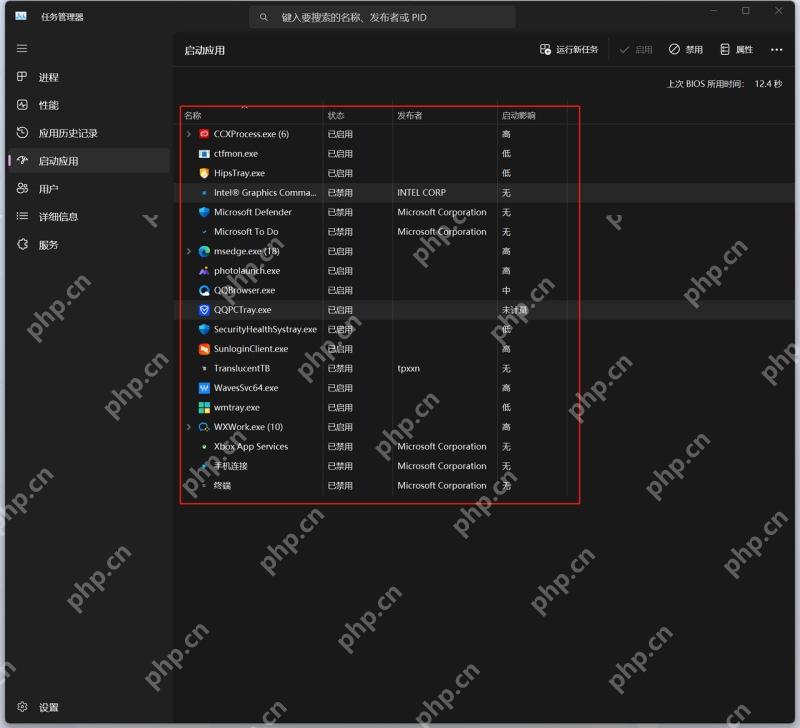Click the Microsoft Defender shield icon
The width and height of the screenshot is (800, 728).
tap(204, 212)
